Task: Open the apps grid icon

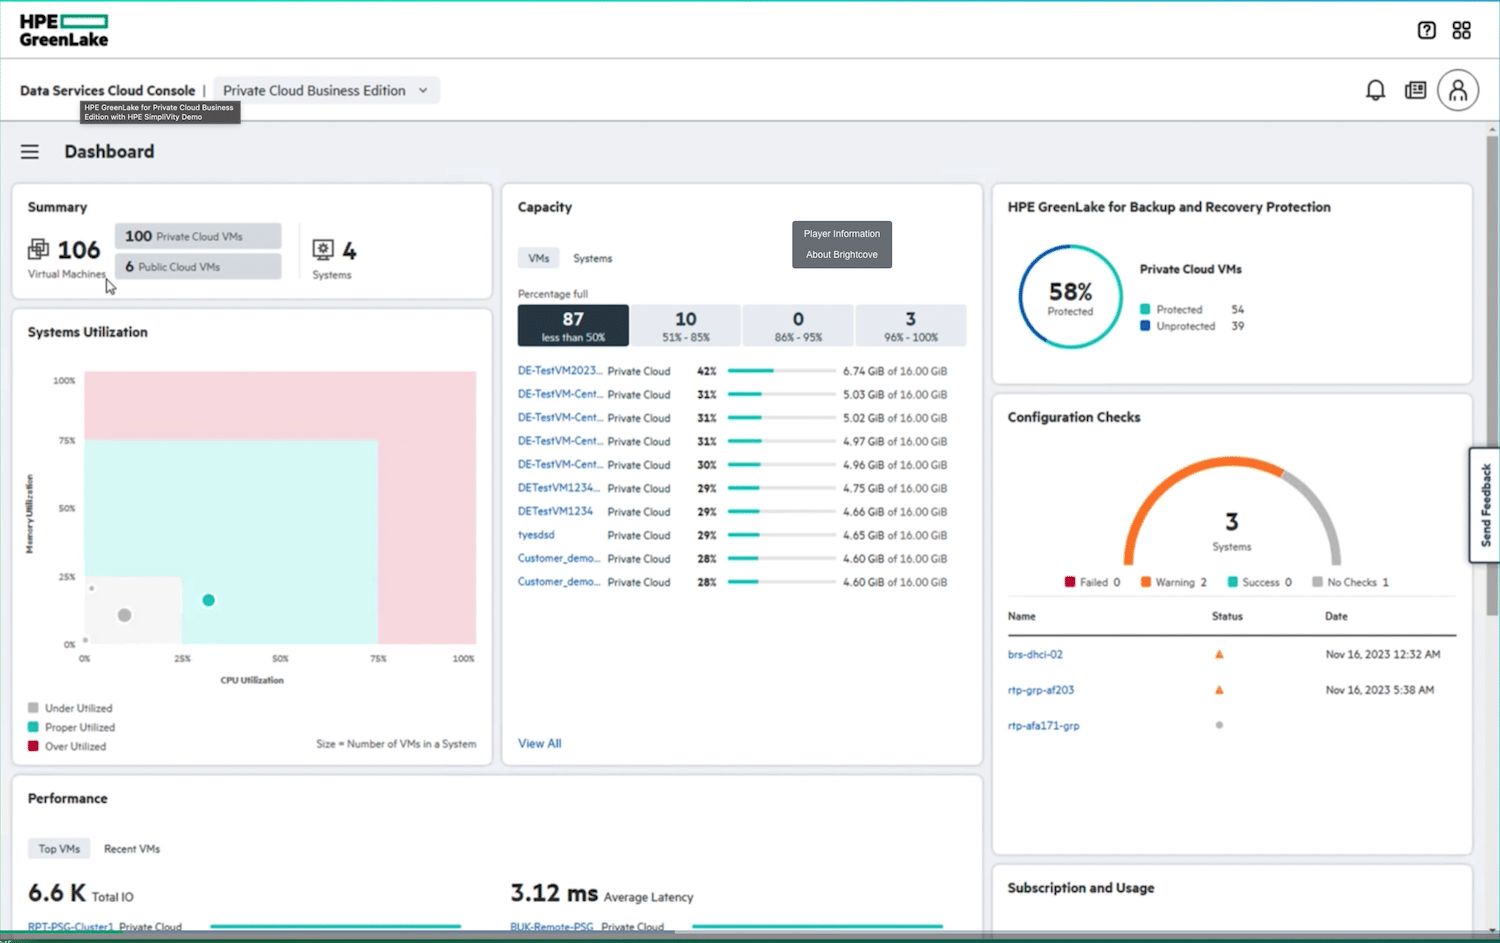Action: (1462, 30)
